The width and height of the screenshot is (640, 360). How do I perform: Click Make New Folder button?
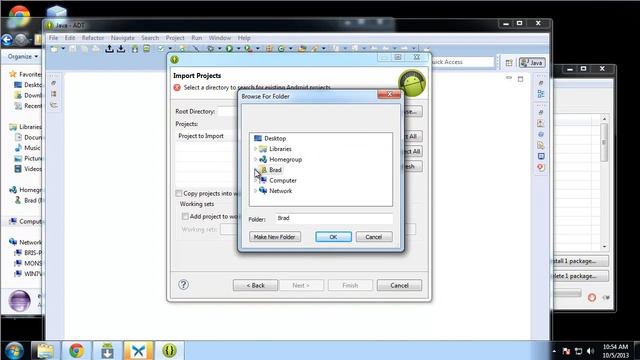pyautogui.click(x=275, y=237)
